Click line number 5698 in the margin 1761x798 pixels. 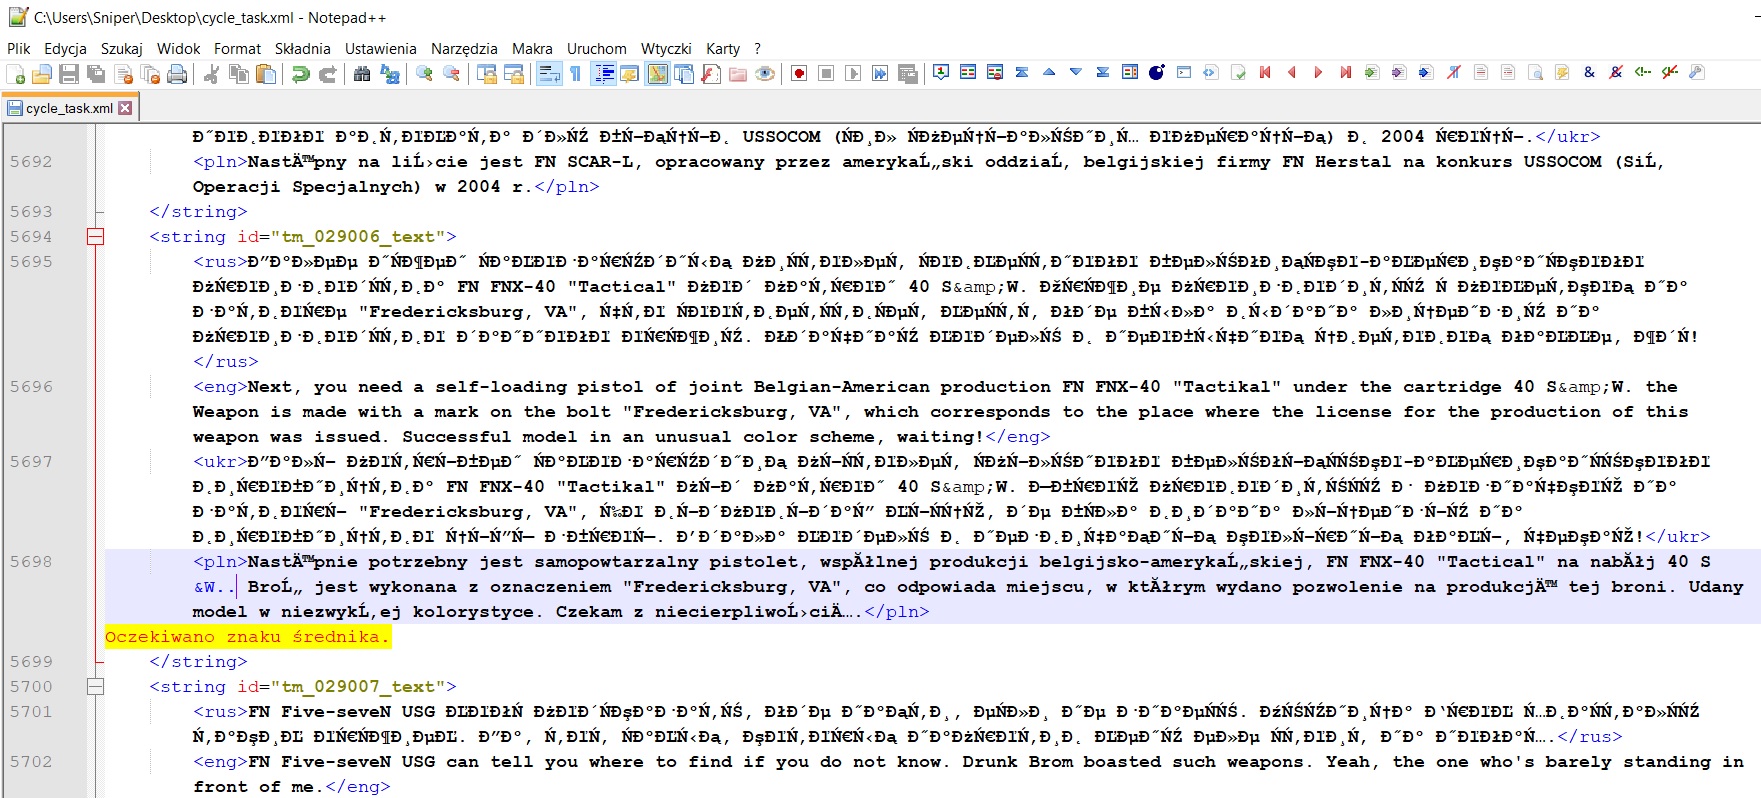(x=31, y=562)
